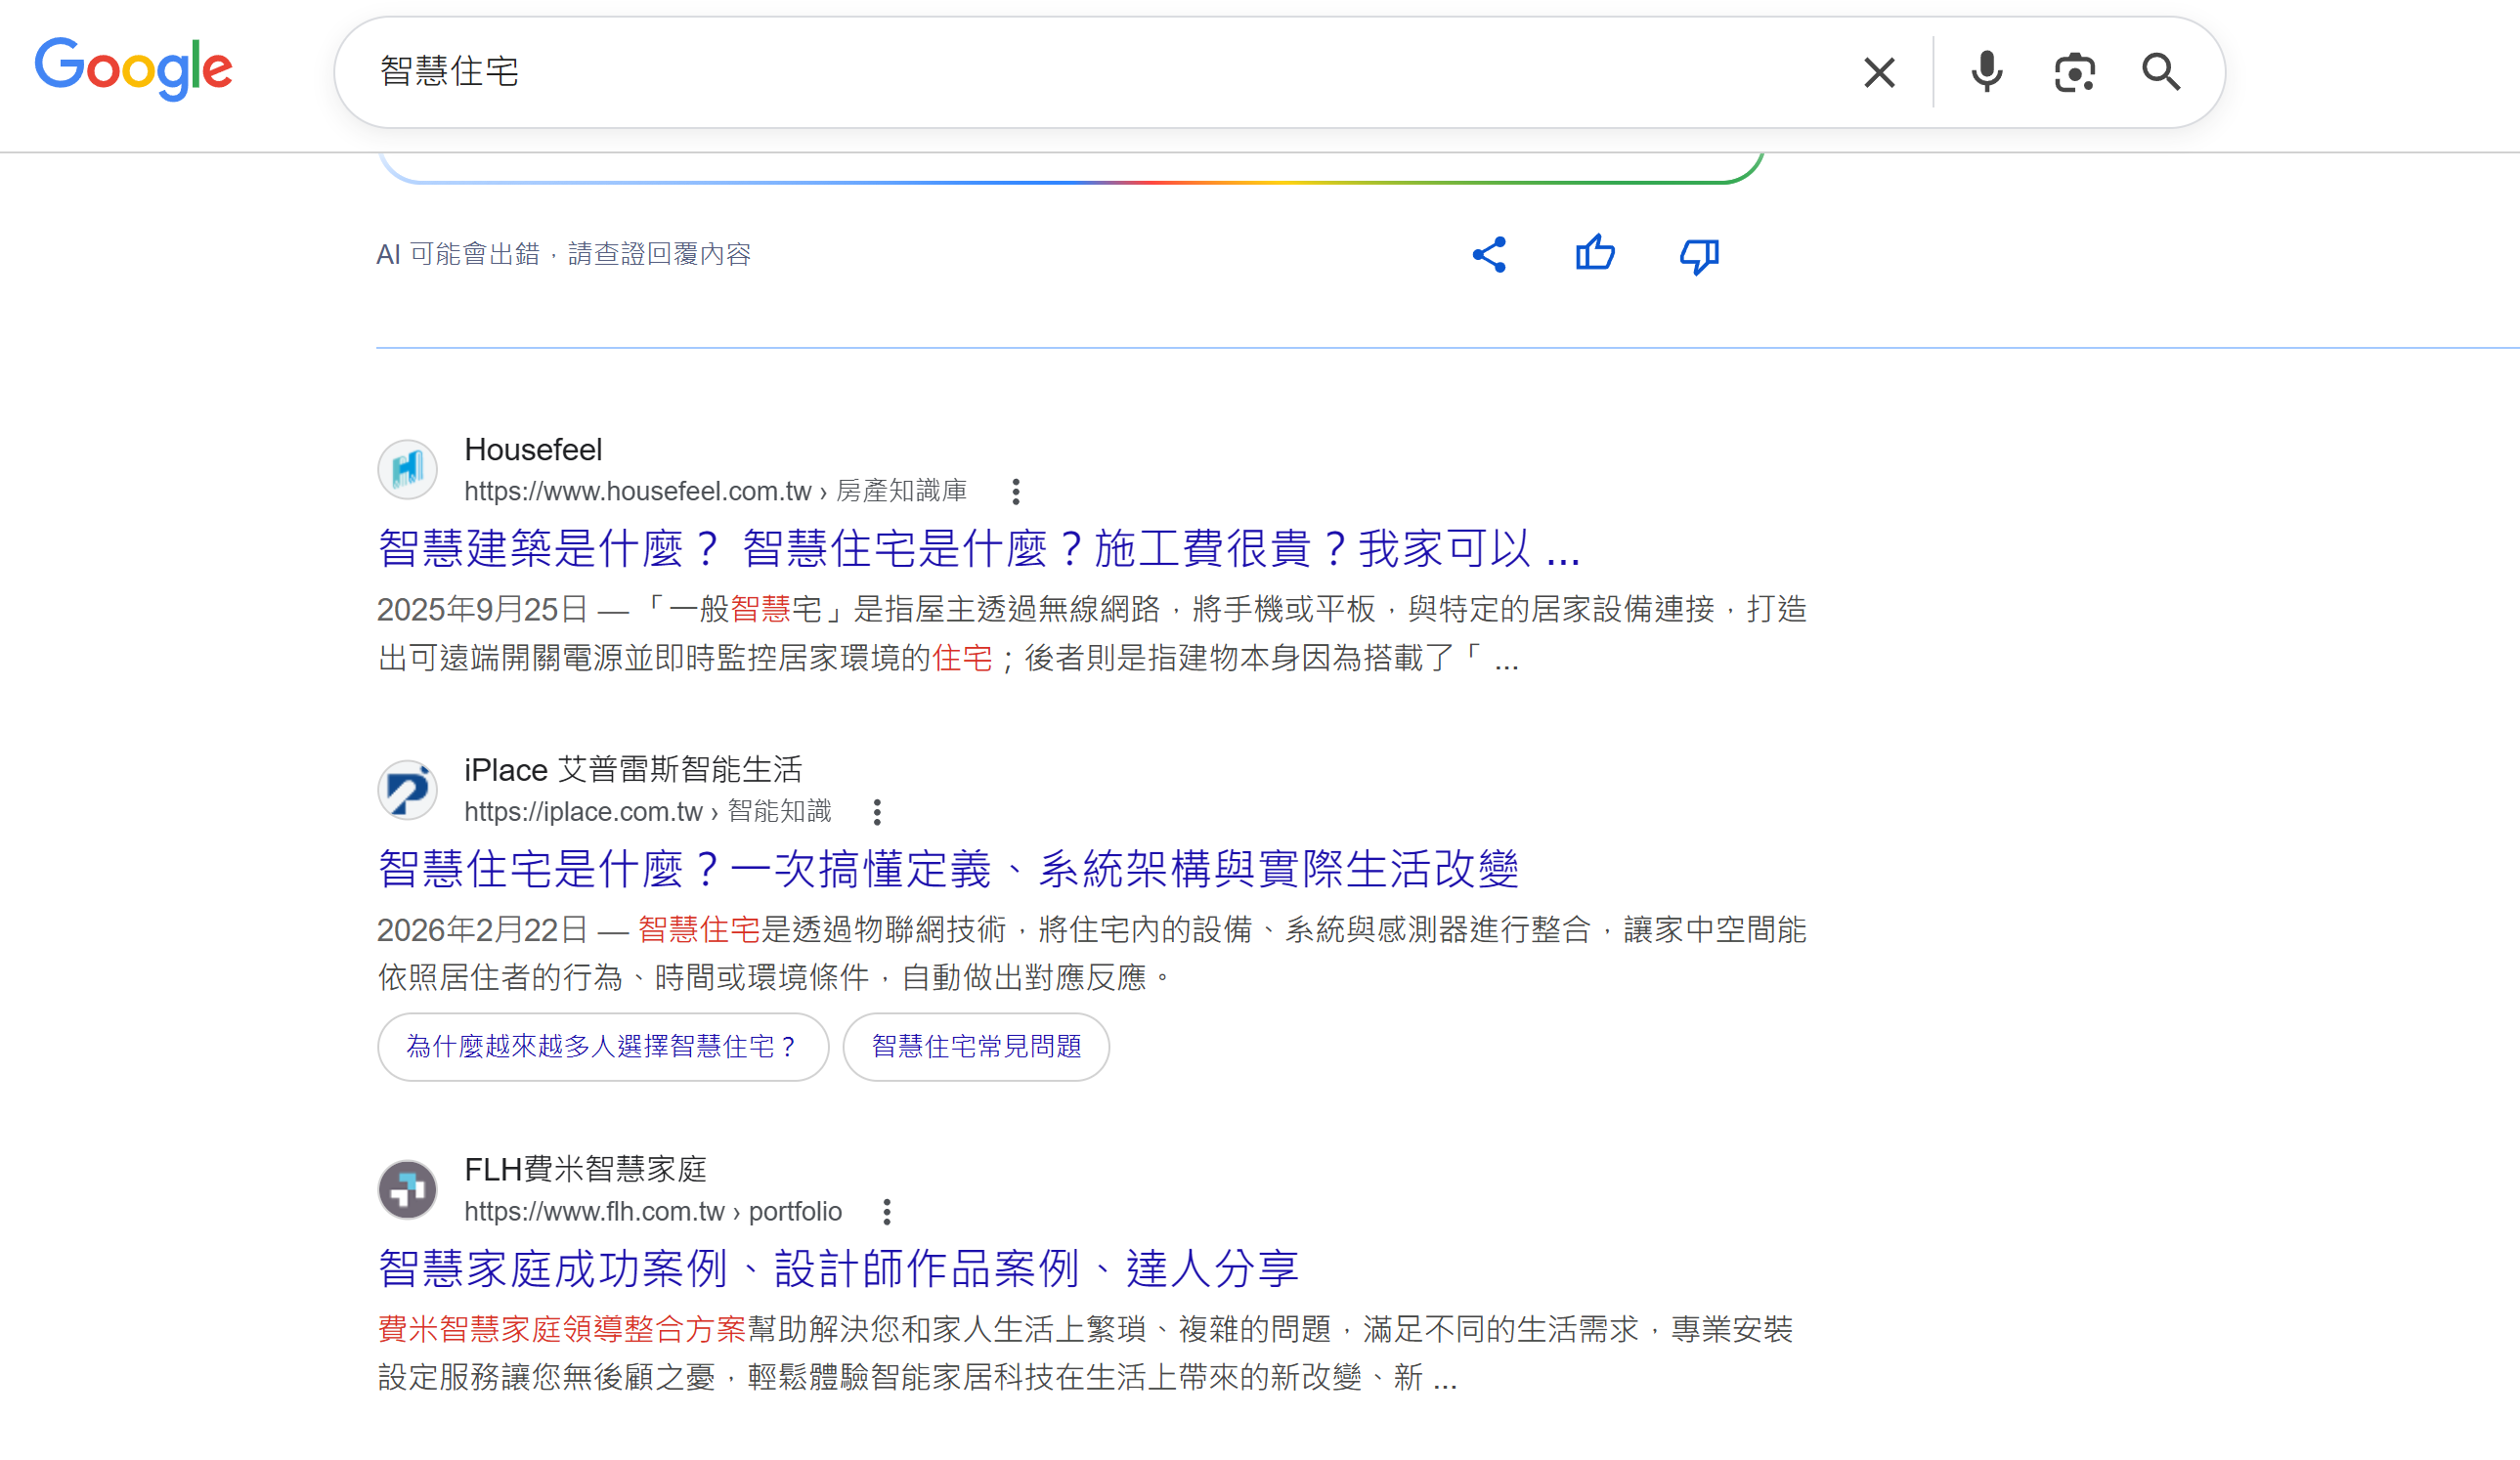2520x1460 pixels.
Task: Click the 智慧住宅常見問題 chip
Action: (x=976, y=1046)
